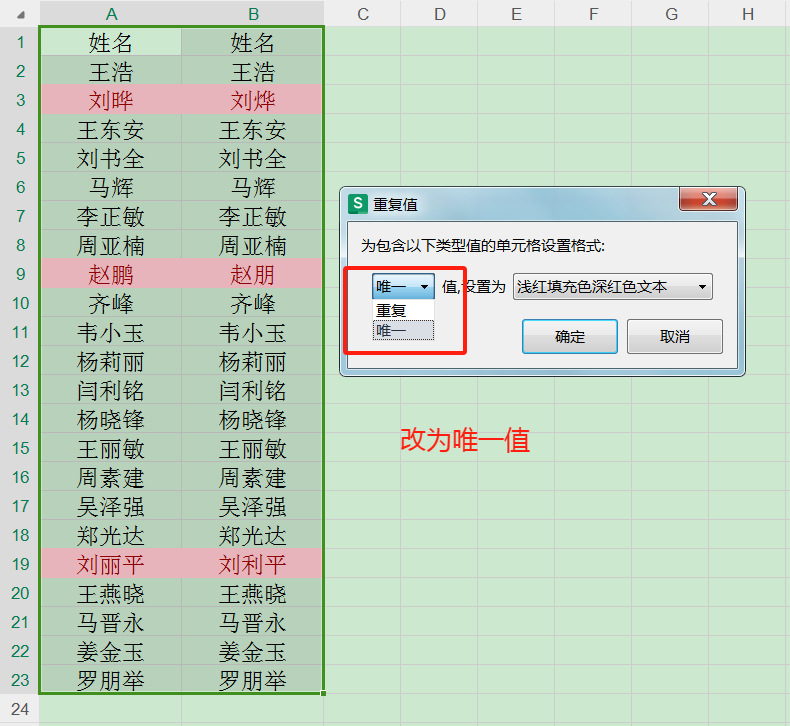
Task: Click cell 马辉 in column B
Action: pos(252,187)
